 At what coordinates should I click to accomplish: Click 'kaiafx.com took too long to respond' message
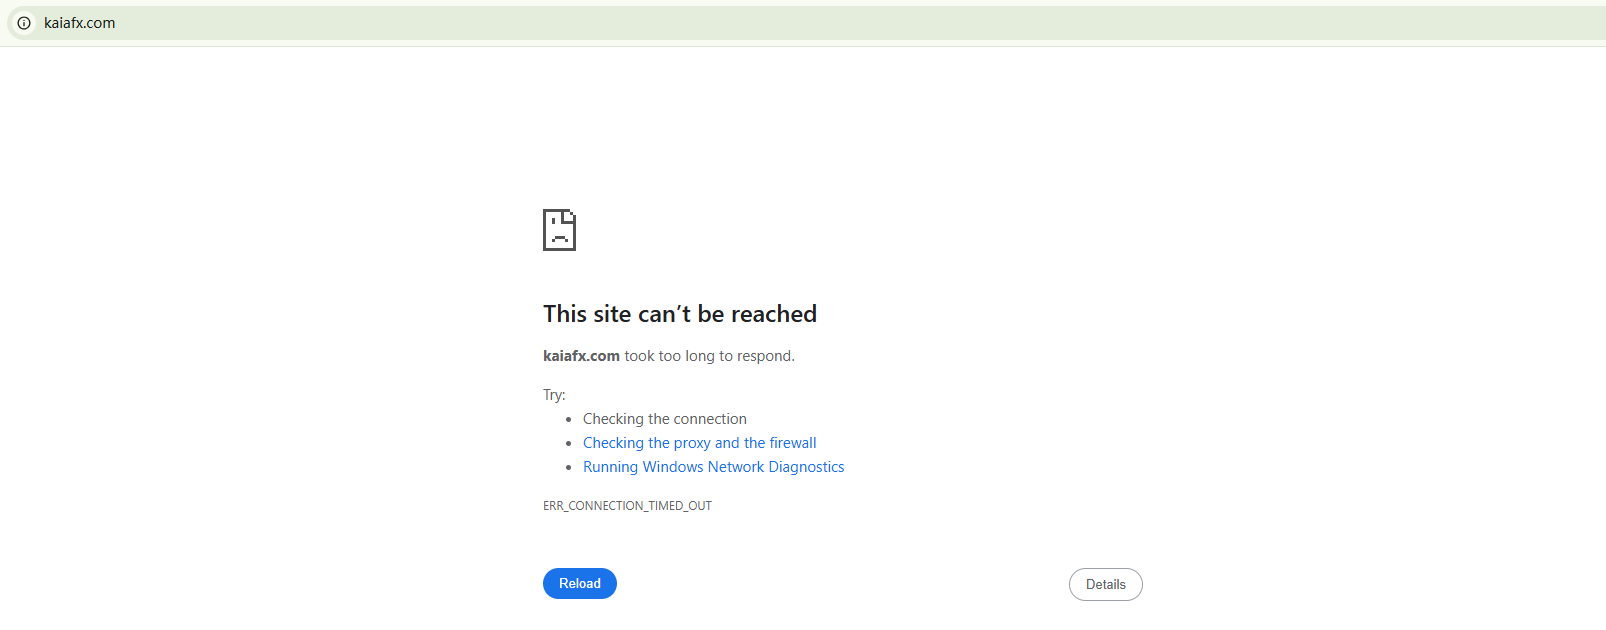tap(669, 356)
